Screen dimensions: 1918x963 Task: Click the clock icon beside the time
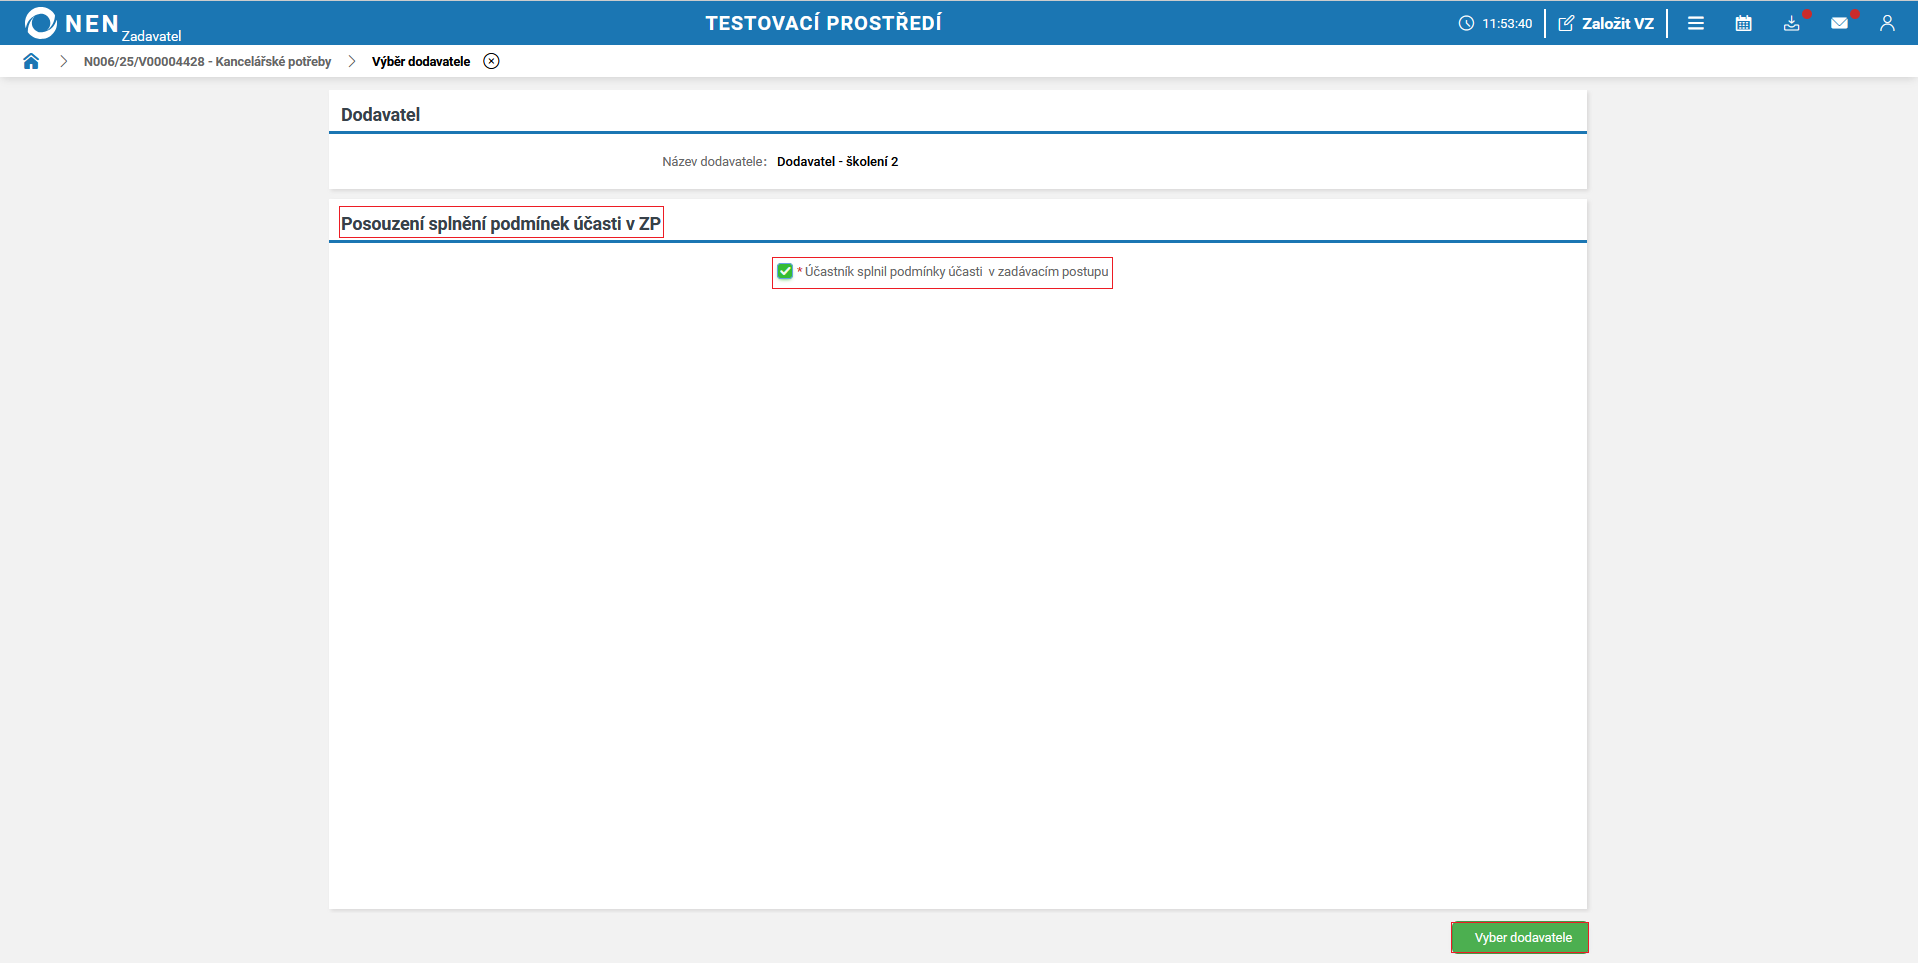pos(1466,23)
